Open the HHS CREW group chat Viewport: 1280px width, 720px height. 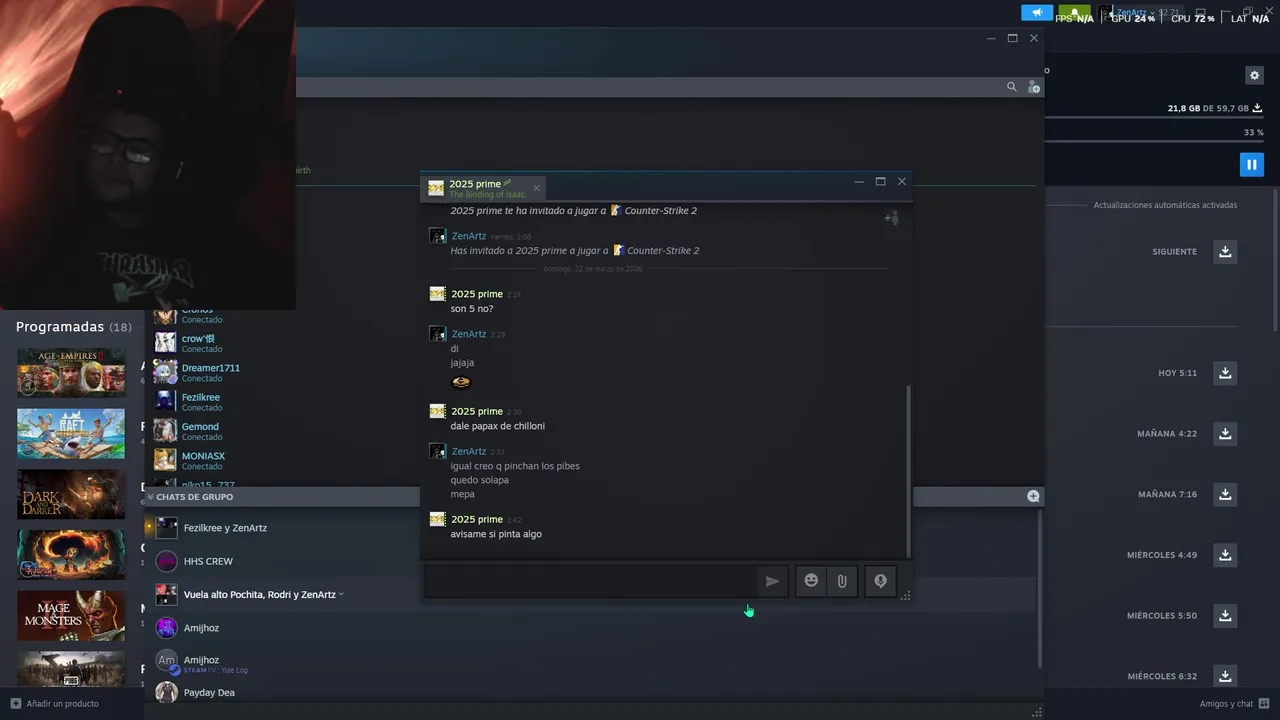click(x=208, y=561)
